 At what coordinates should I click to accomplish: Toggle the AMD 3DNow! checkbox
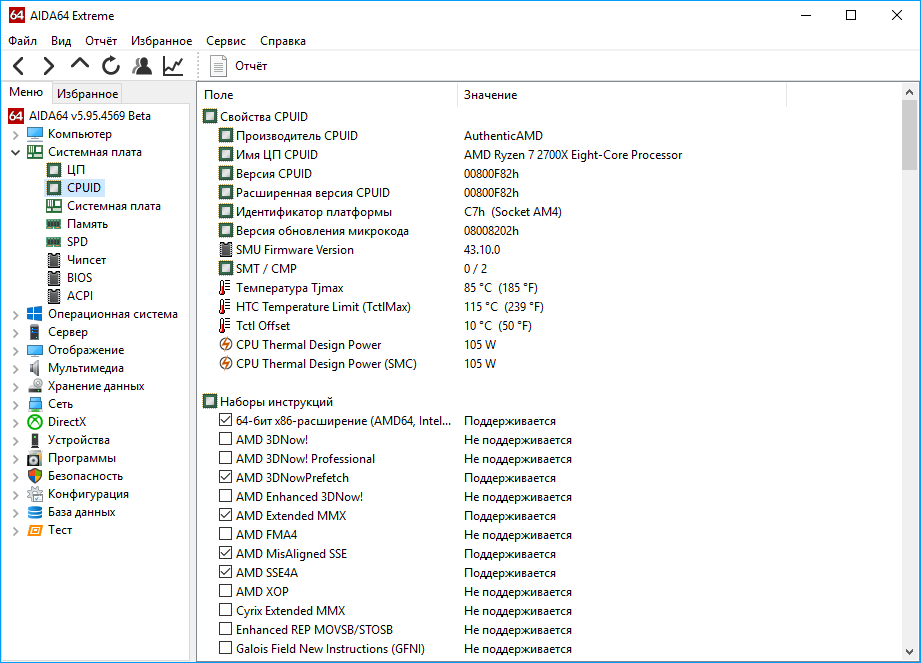225,440
